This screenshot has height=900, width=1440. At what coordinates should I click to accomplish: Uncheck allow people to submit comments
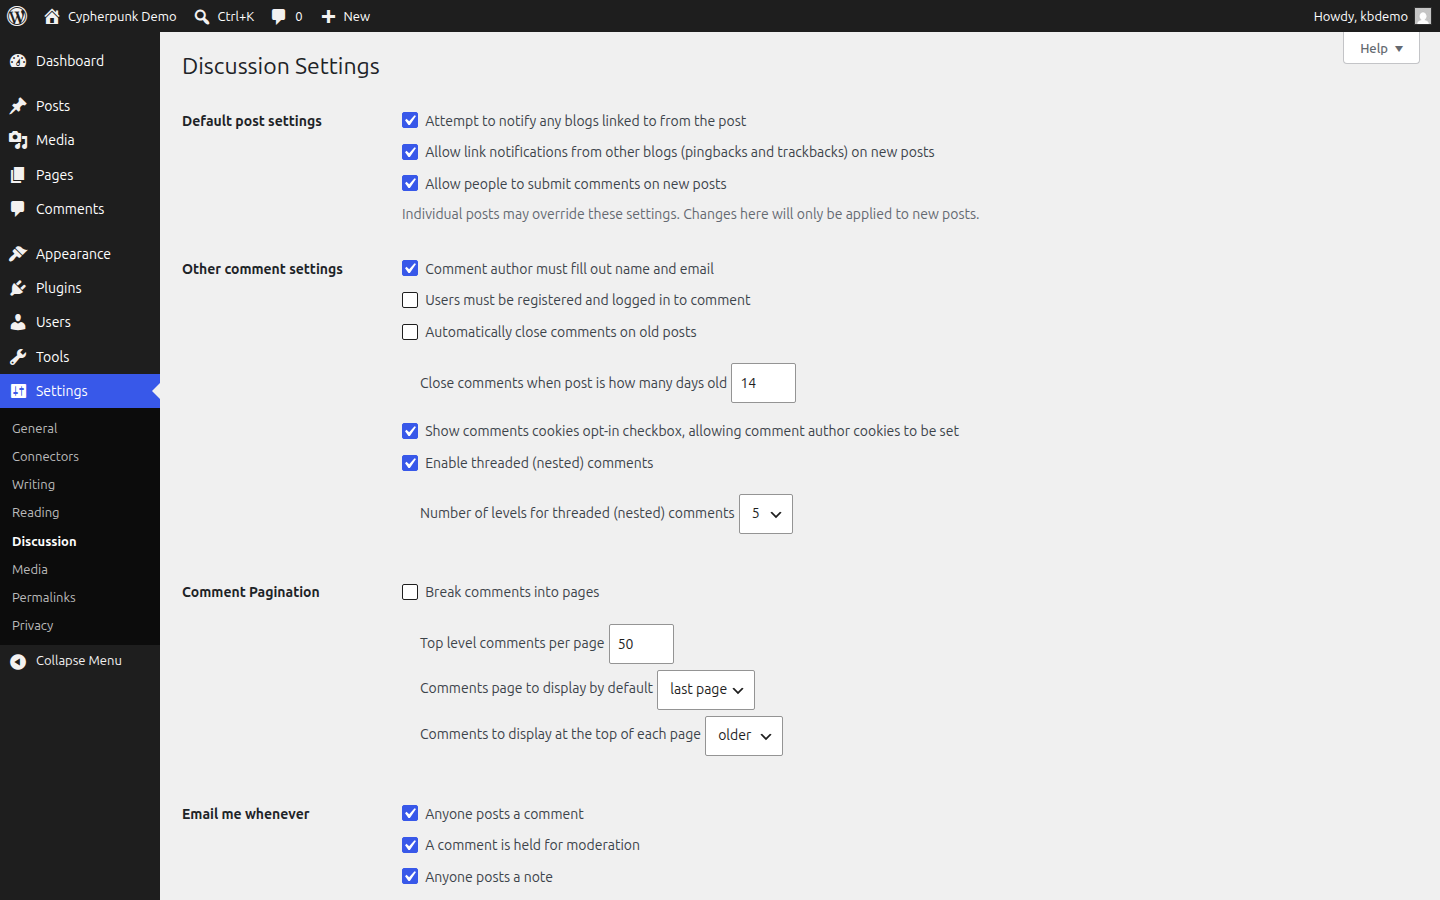point(410,183)
